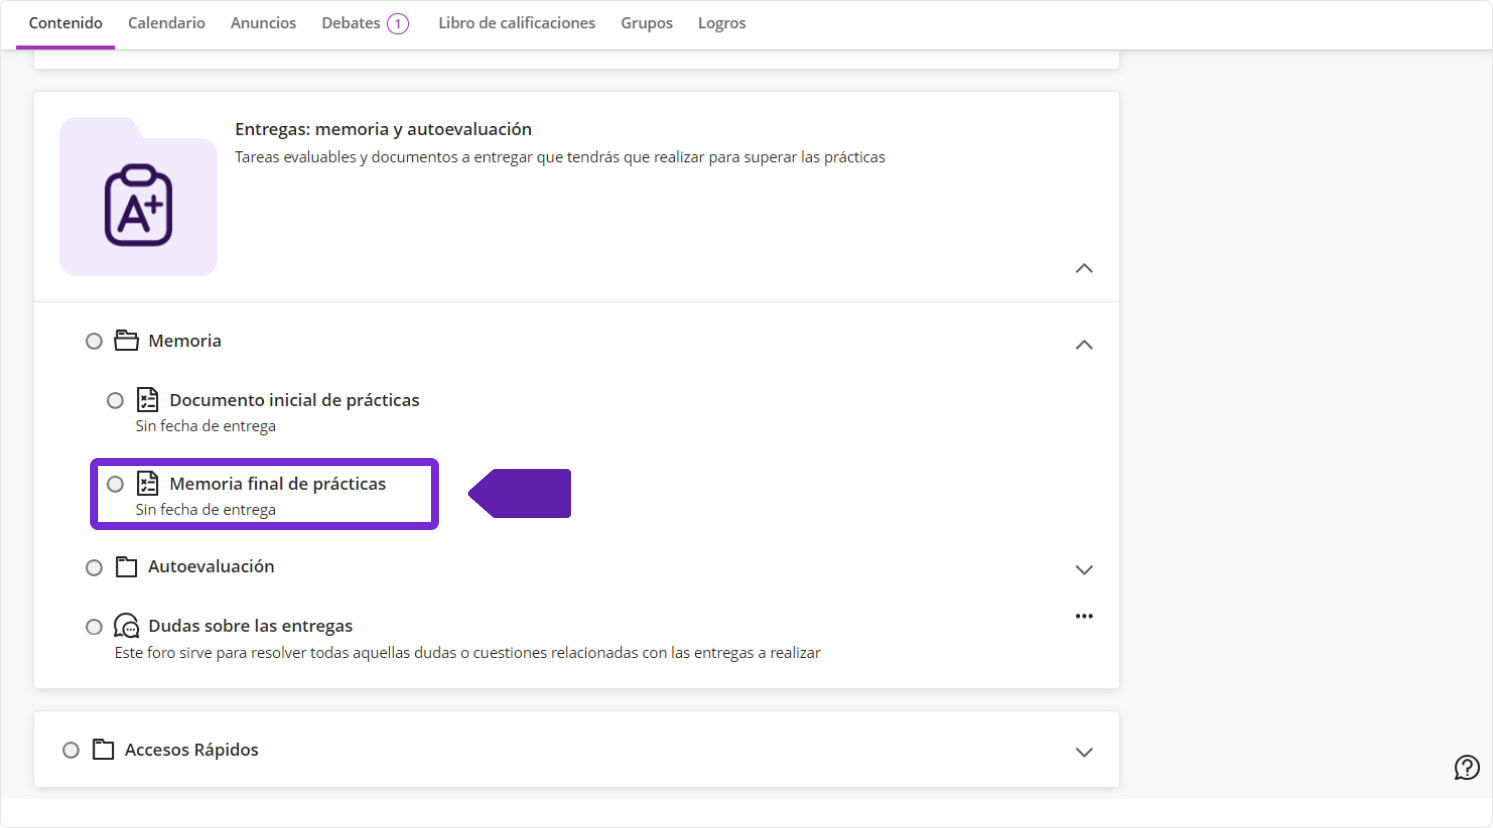Toggle the progress circle next to Memoria
The image size is (1493, 828).
pyautogui.click(x=94, y=341)
